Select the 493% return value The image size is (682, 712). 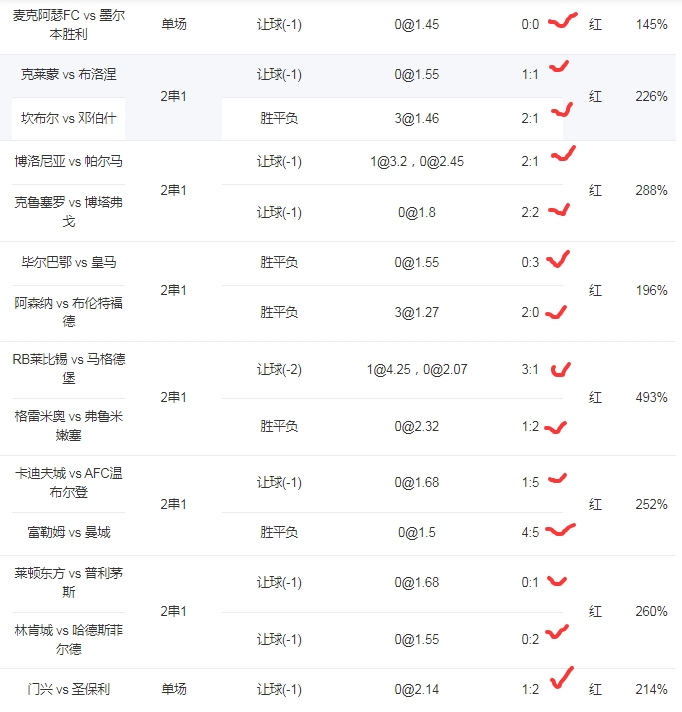651,398
